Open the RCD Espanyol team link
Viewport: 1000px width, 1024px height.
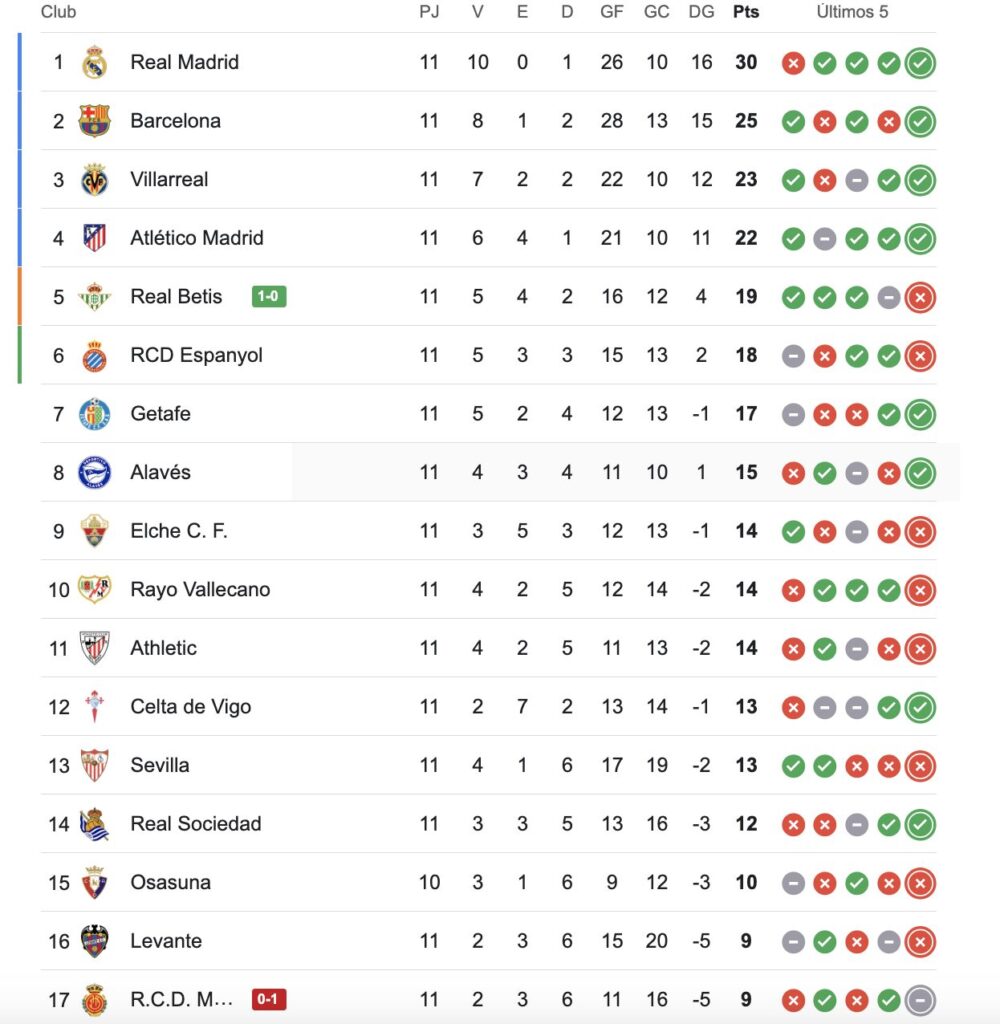(196, 355)
